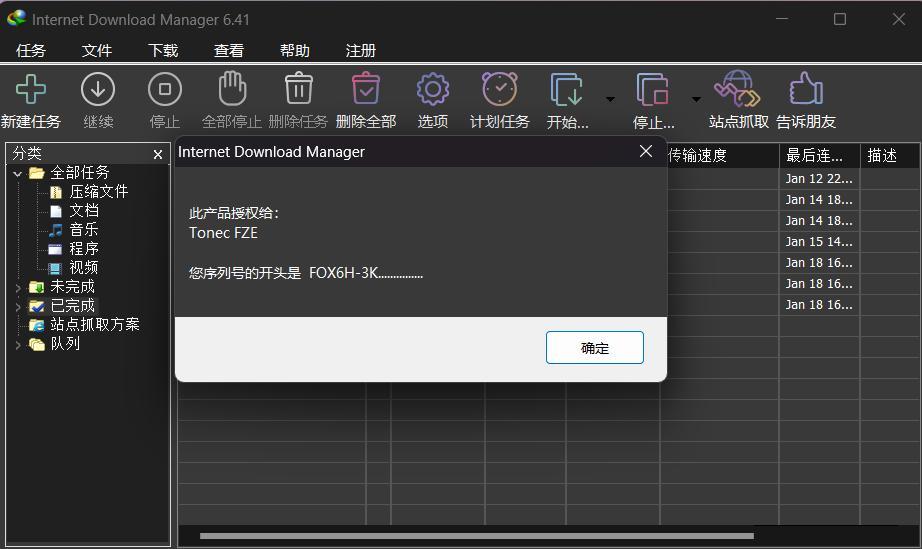This screenshot has height=549, width=922.
Task: Open the 下载 menu
Action: tap(162, 51)
